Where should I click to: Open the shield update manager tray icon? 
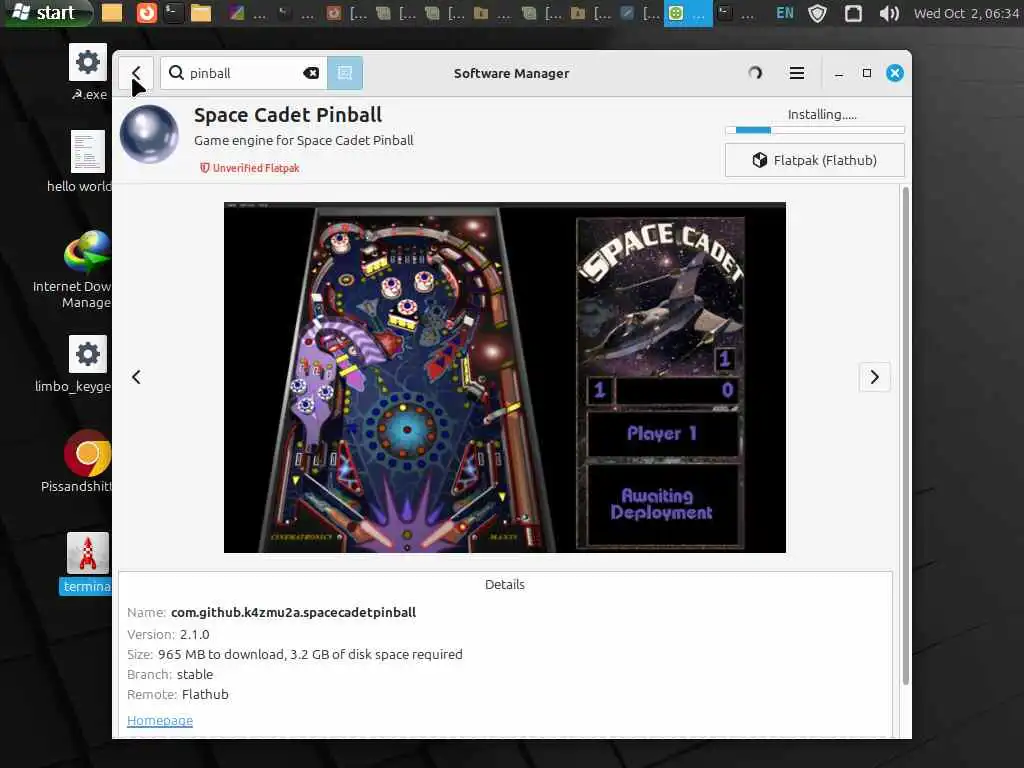click(x=818, y=13)
